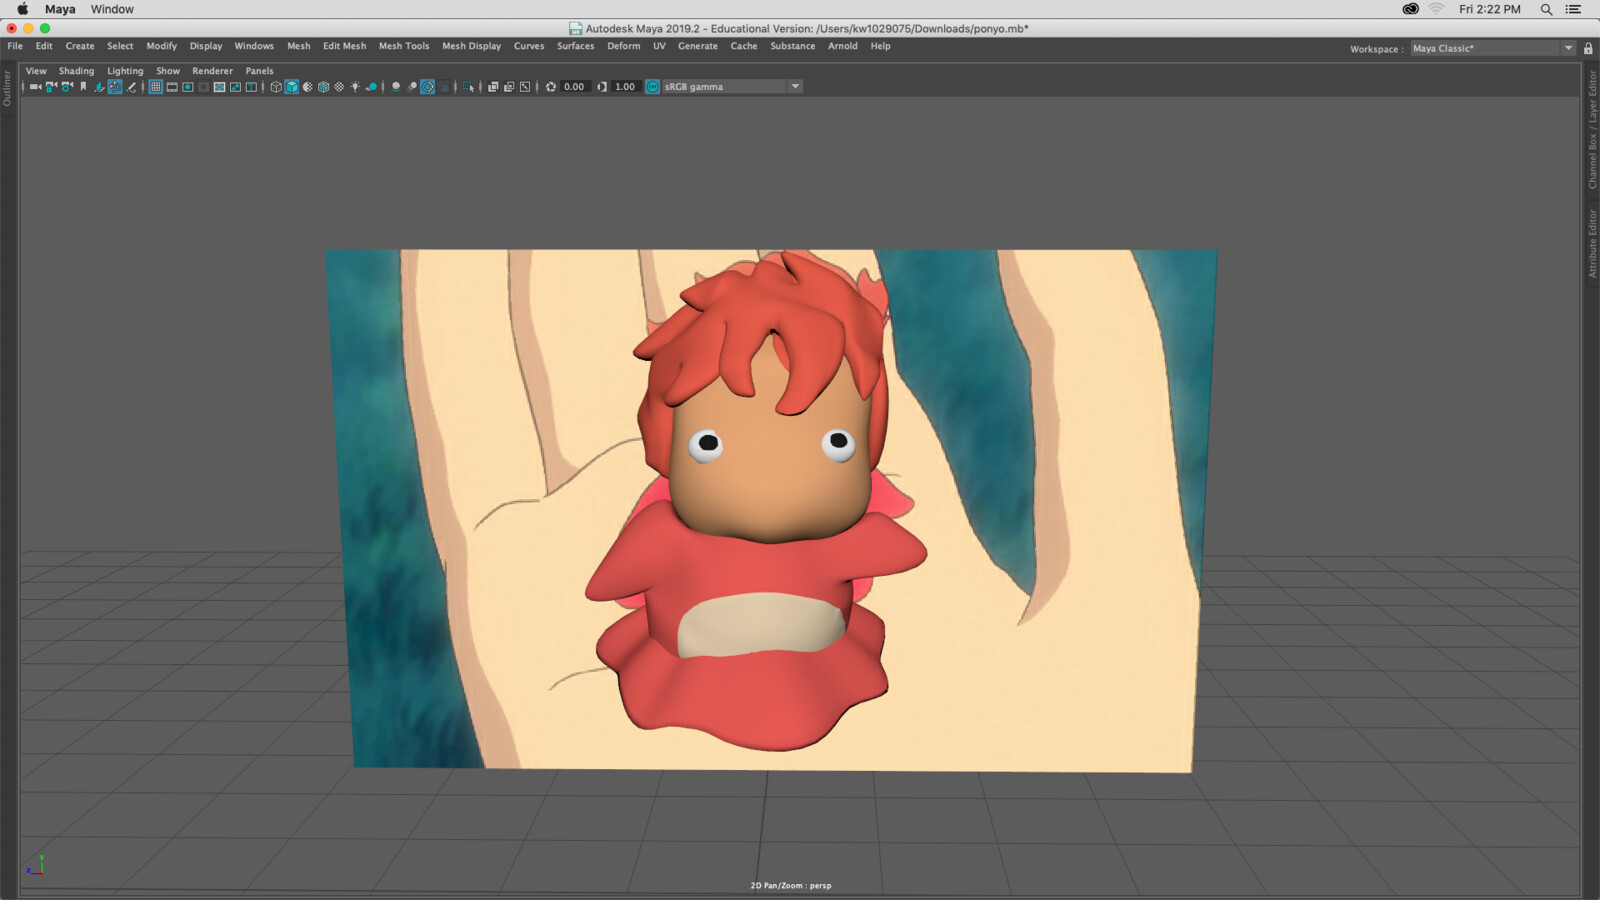The width and height of the screenshot is (1600, 900).
Task: Toggle the viewport Grid display
Action: (156, 87)
